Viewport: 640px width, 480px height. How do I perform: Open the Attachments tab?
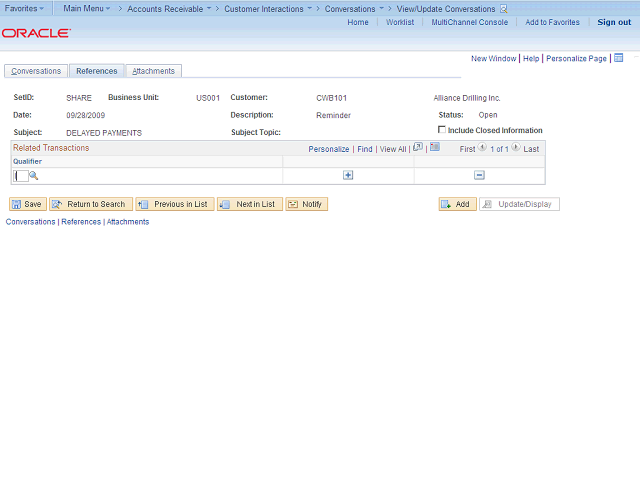(x=153, y=71)
